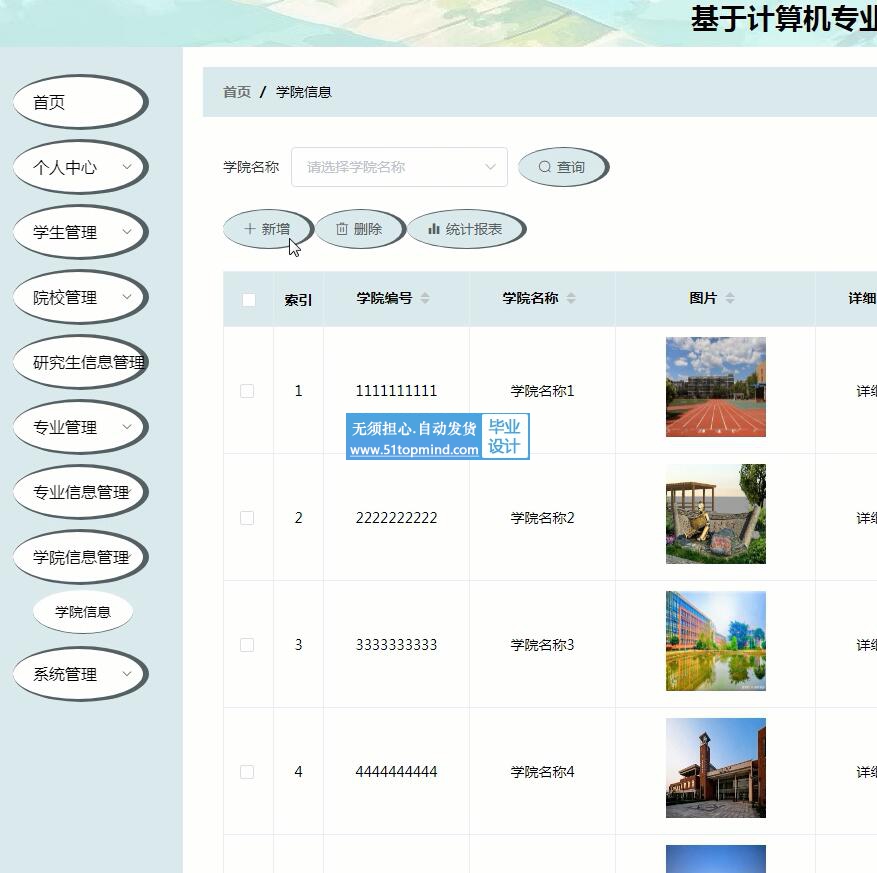Check the row 3 checkbox for 3333333333
877x873 pixels.
point(247,645)
